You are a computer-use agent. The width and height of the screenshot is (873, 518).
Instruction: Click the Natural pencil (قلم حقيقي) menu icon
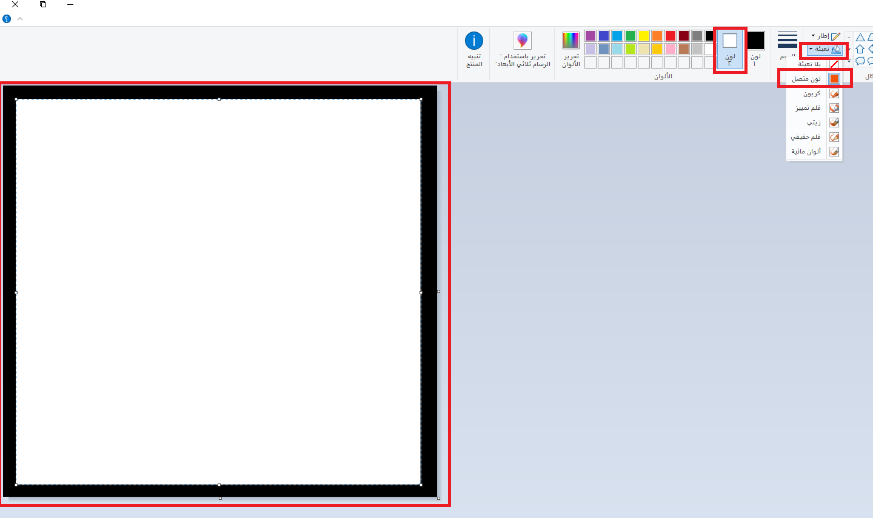834,137
